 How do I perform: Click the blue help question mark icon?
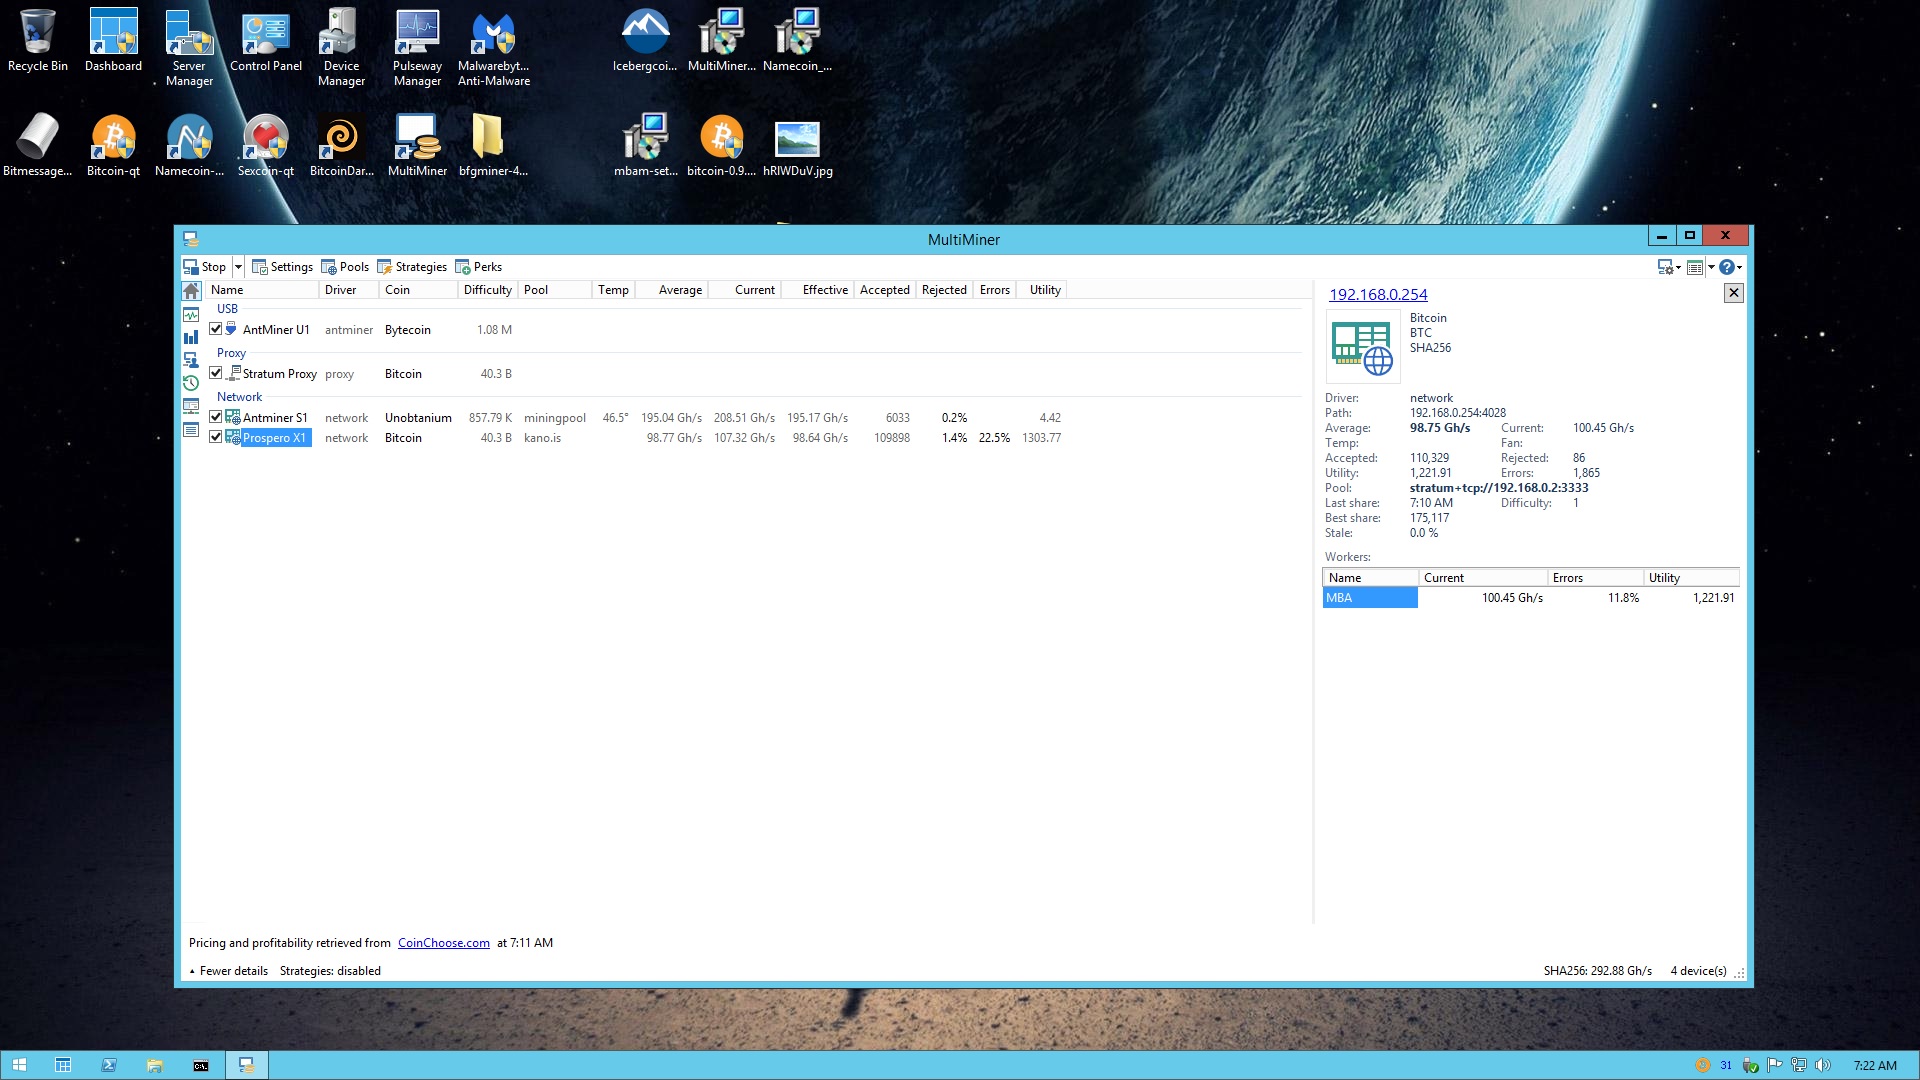click(1726, 267)
